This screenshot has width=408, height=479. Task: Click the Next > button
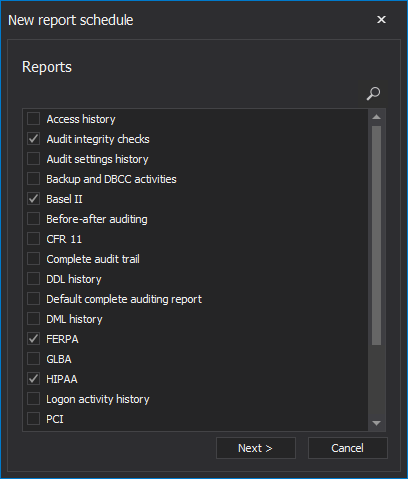coord(256,448)
